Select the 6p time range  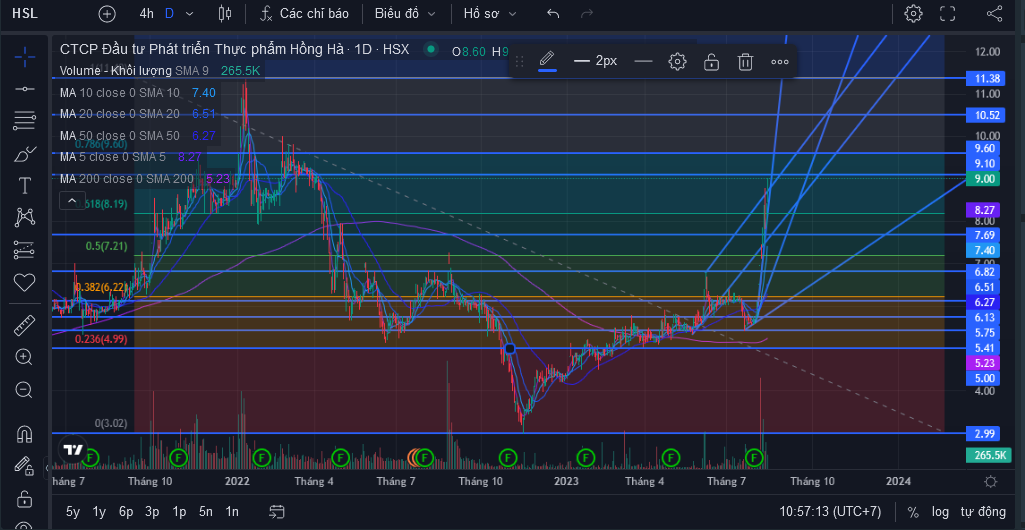coord(126,511)
